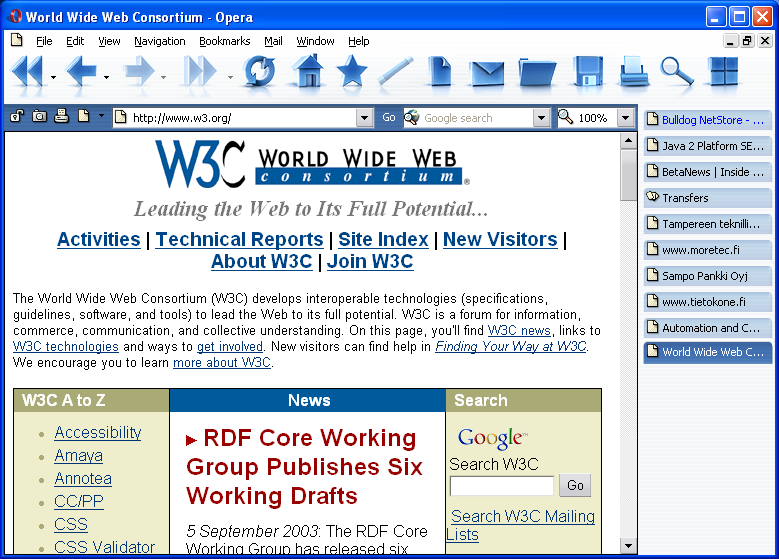779x559 pixels.
Task: Click the Rewind double-arrow toolbar icon
Action: [x=28, y=72]
